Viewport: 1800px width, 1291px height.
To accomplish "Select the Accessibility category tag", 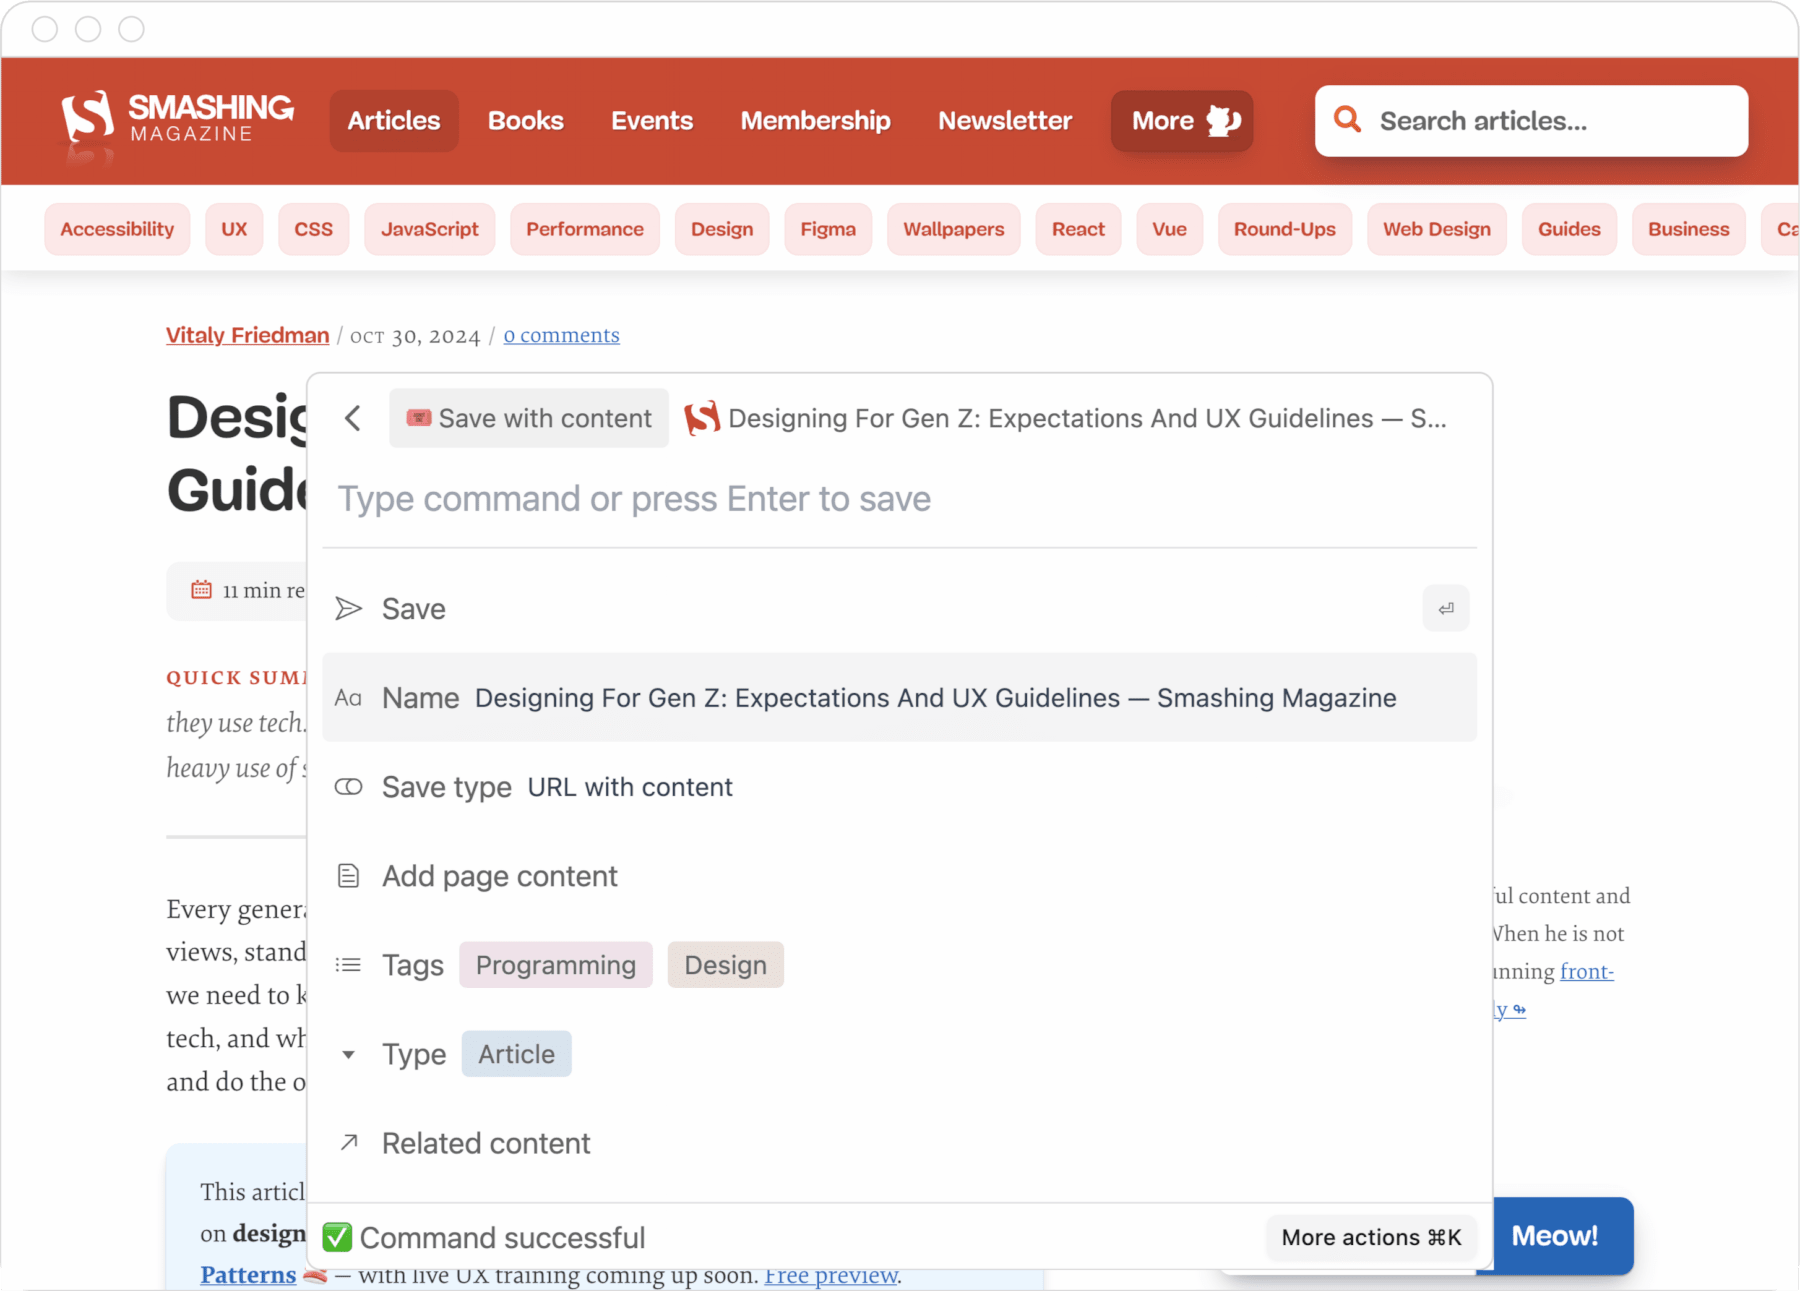I will (x=117, y=229).
